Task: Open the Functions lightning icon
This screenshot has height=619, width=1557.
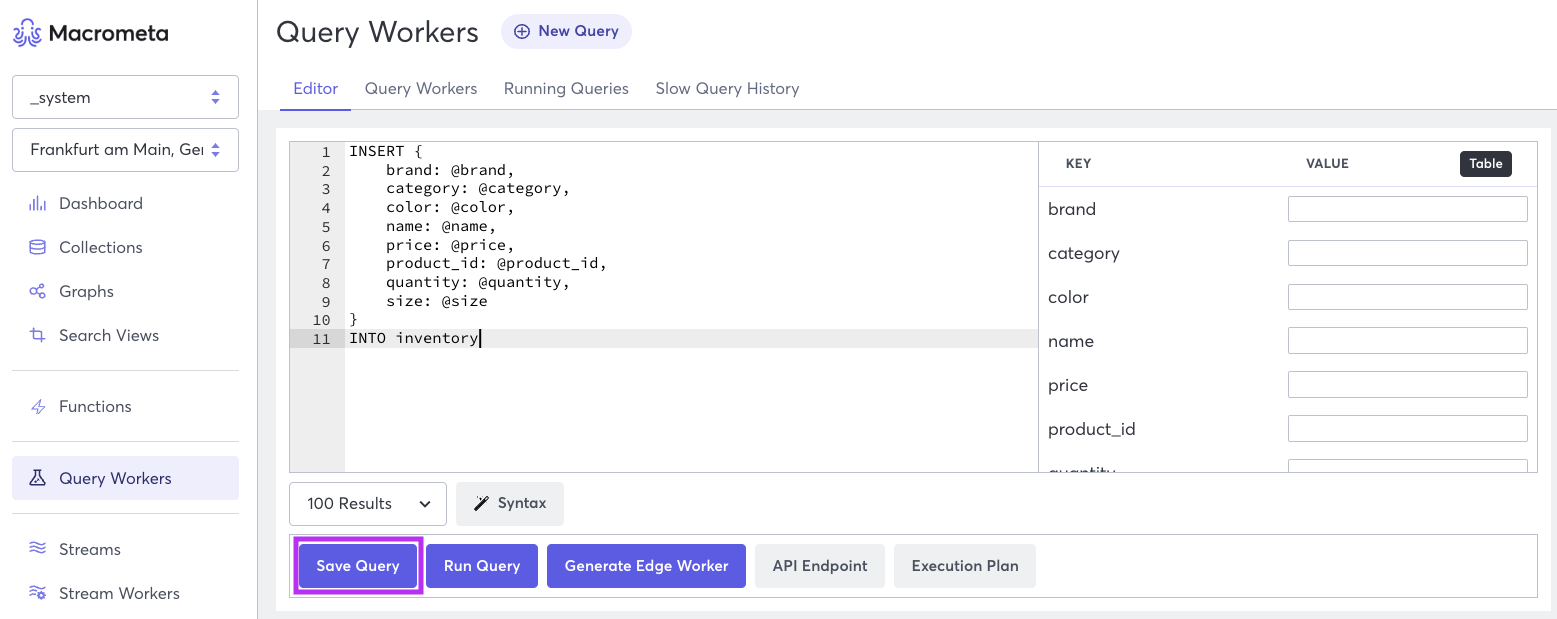Action: pos(37,406)
